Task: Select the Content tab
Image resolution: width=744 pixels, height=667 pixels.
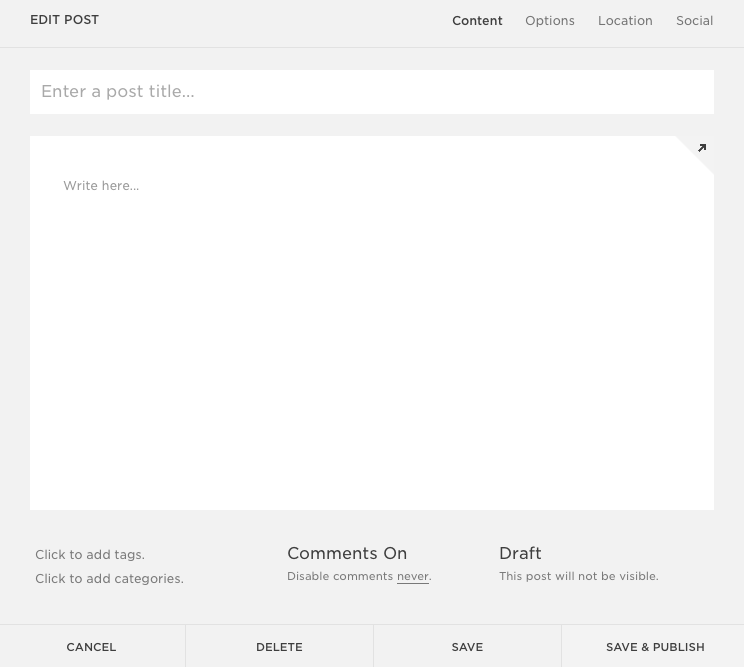Action: [x=477, y=21]
